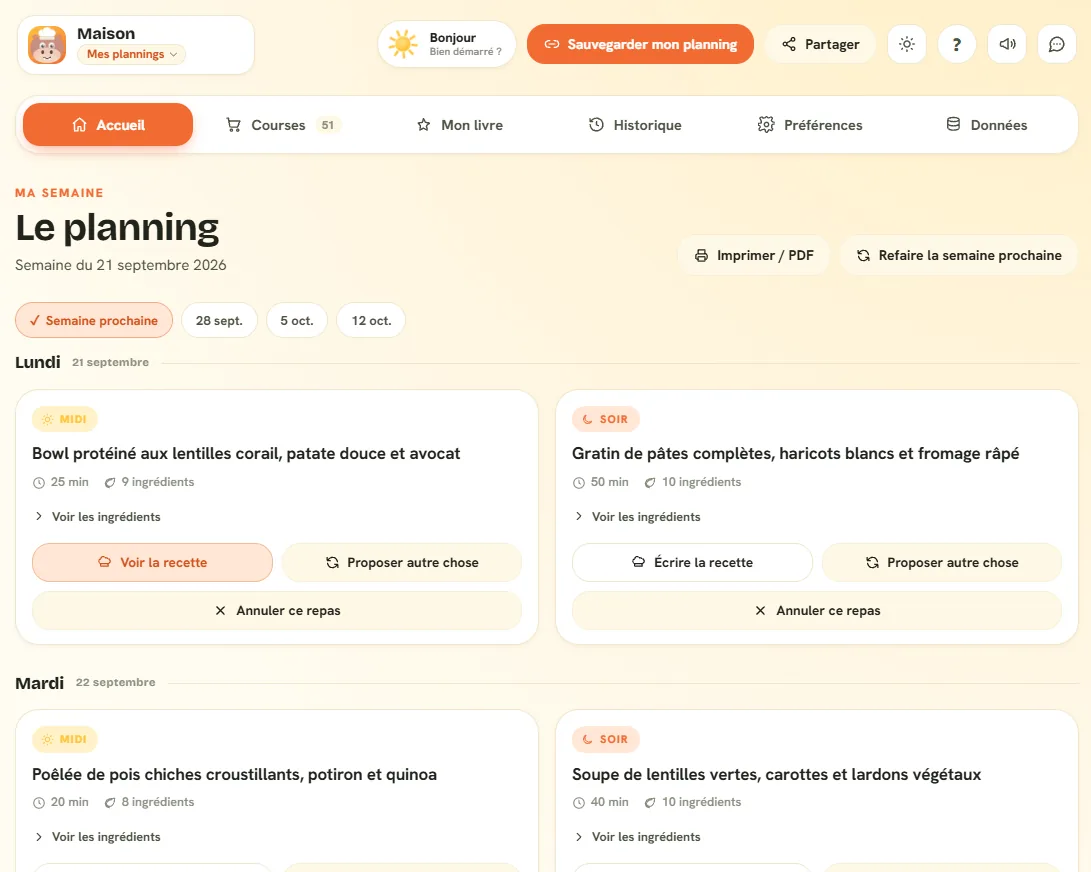
Task: Open the Historique tab
Action: [x=635, y=125]
